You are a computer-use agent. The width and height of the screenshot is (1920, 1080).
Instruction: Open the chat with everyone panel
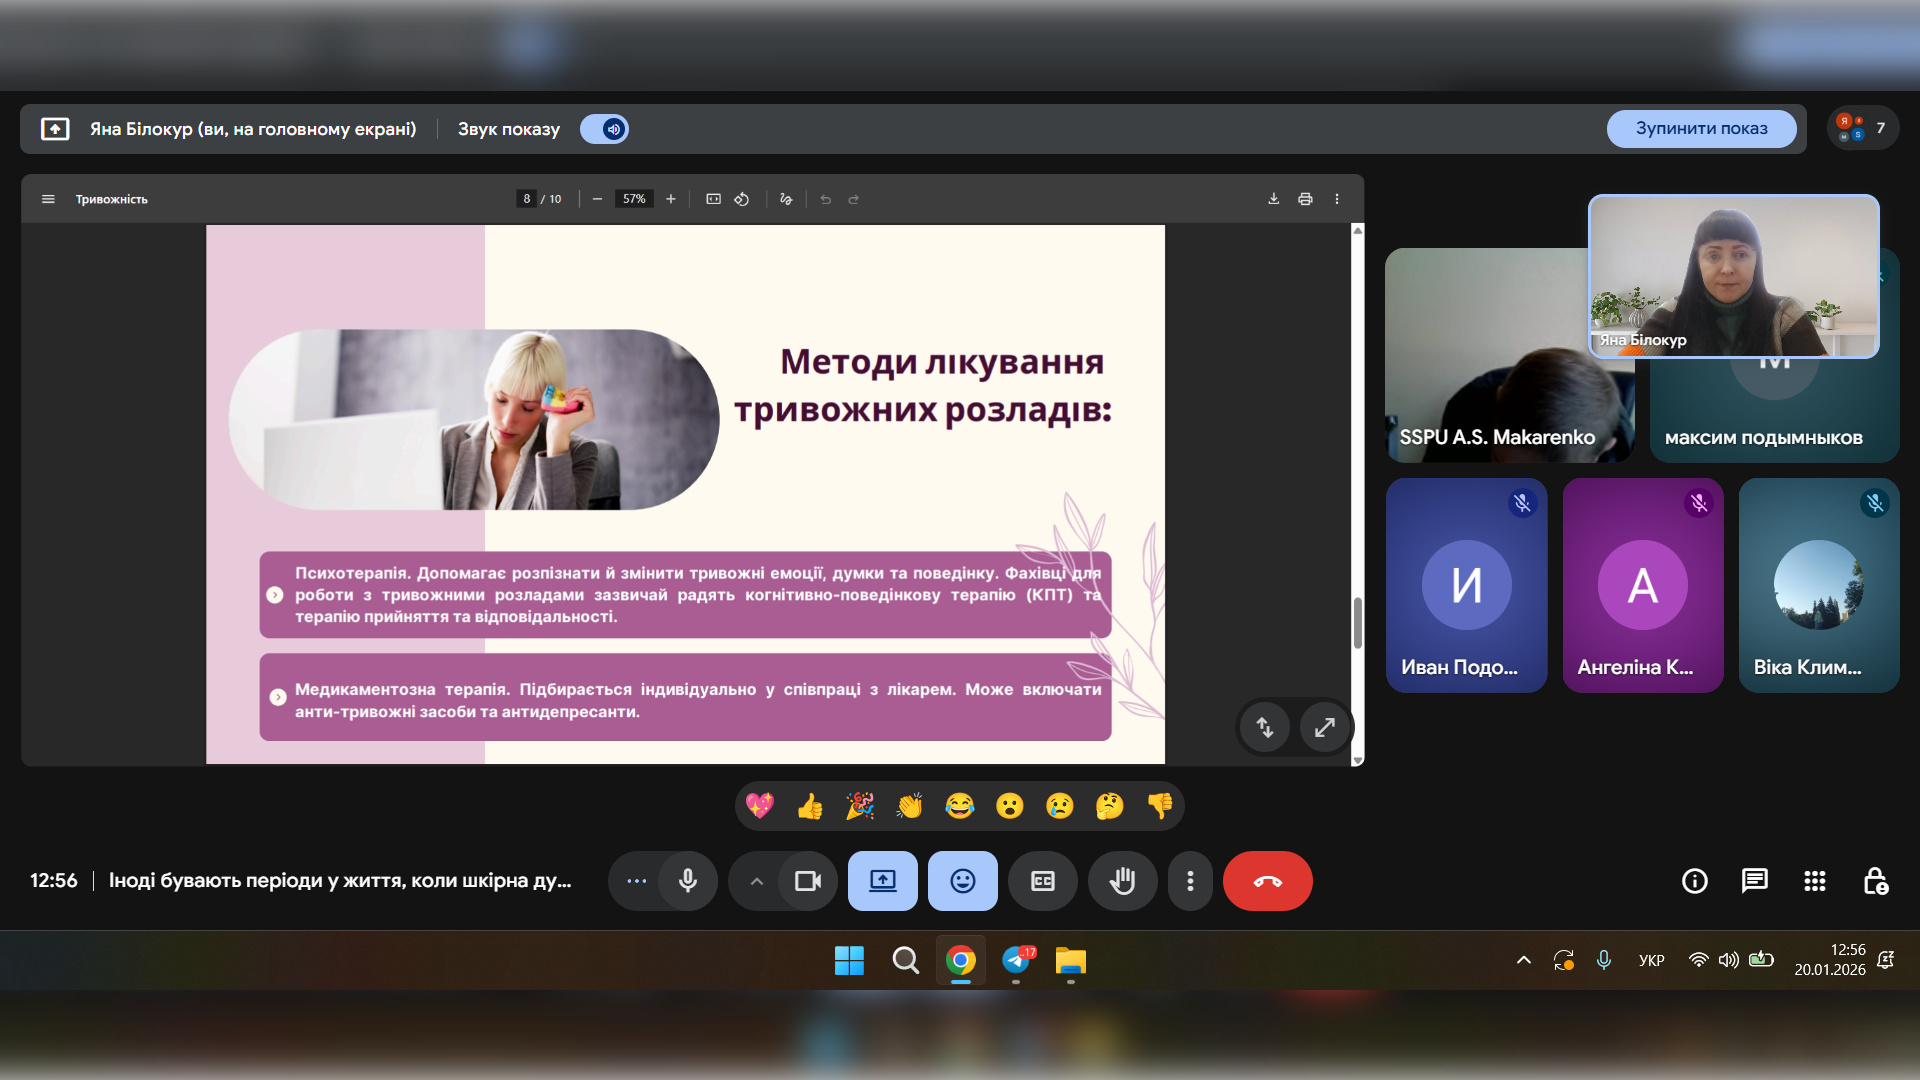click(x=1754, y=881)
